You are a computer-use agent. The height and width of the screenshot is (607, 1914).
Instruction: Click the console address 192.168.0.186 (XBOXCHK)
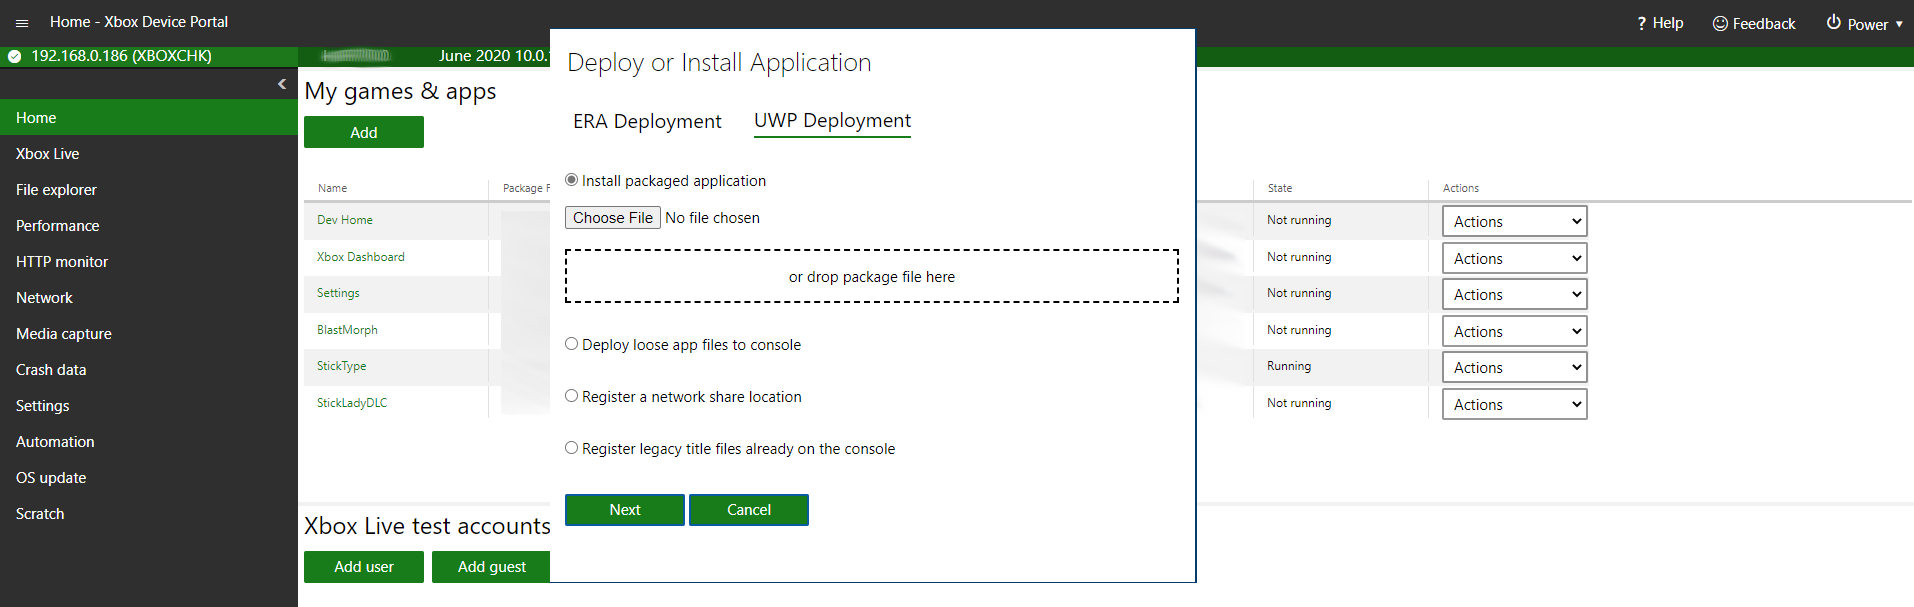point(121,56)
